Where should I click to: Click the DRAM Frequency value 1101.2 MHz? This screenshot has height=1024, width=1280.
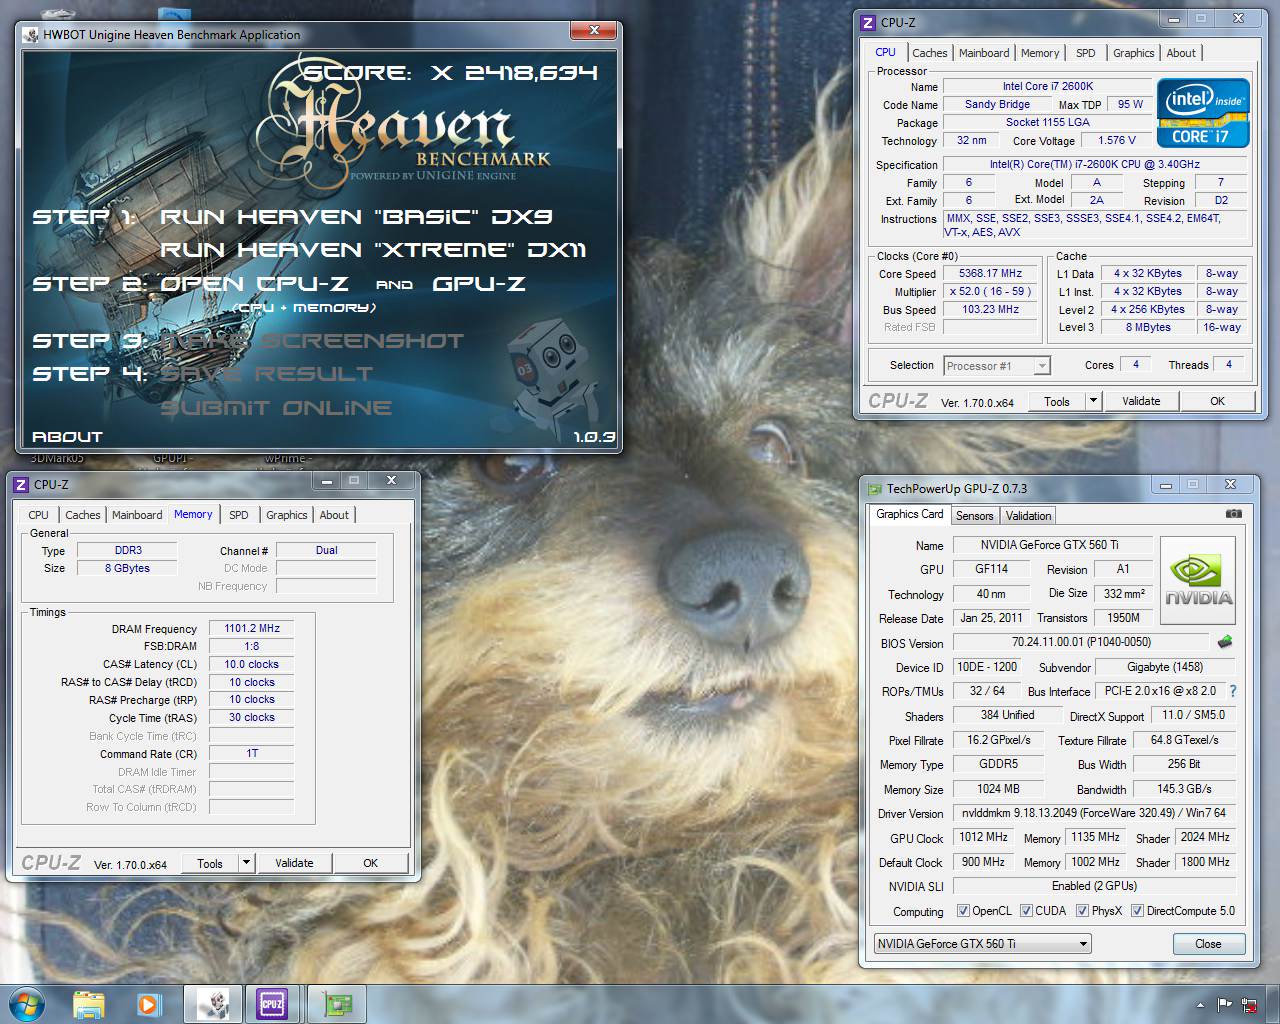(252, 629)
